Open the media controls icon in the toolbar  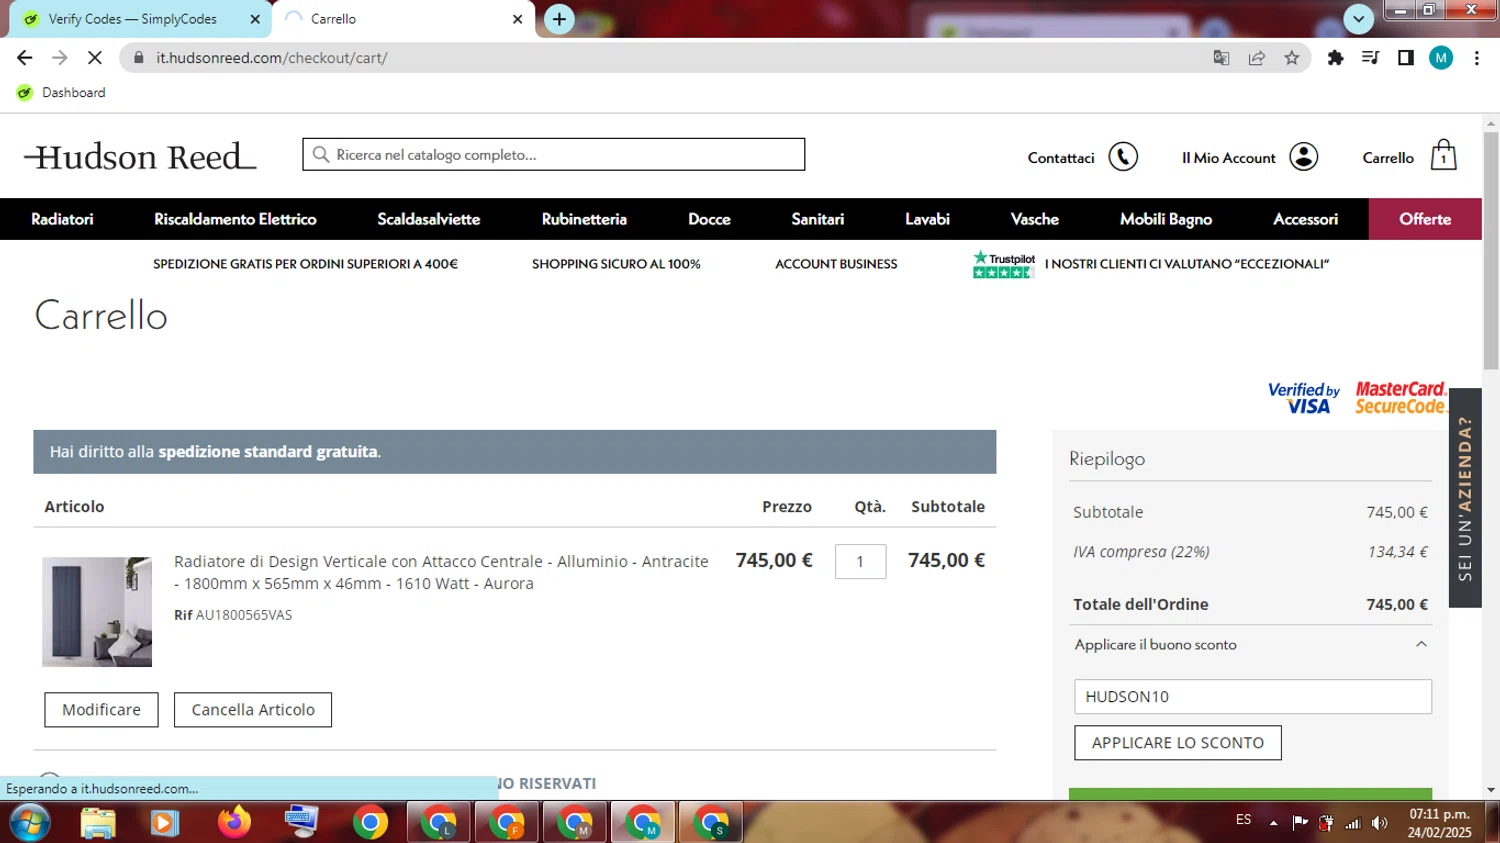click(x=1370, y=58)
